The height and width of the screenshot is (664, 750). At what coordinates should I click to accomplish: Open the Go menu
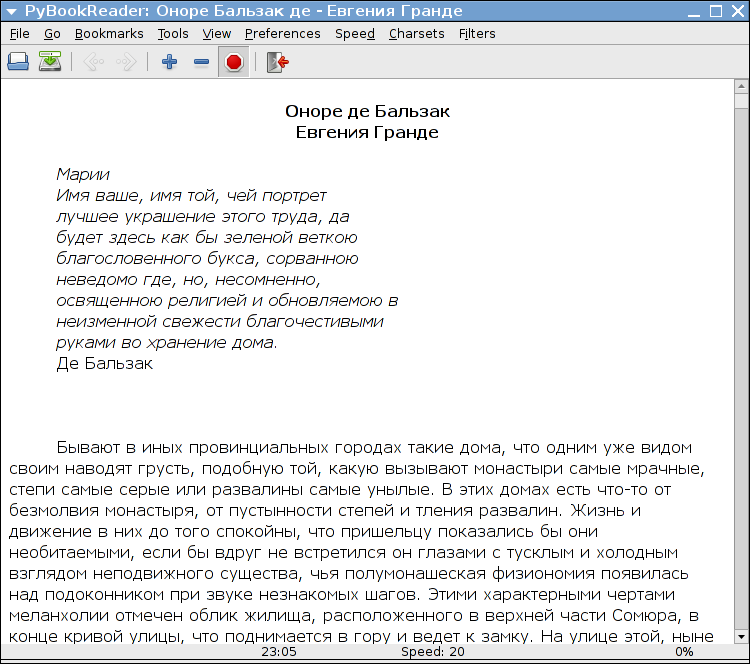point(52,33)
